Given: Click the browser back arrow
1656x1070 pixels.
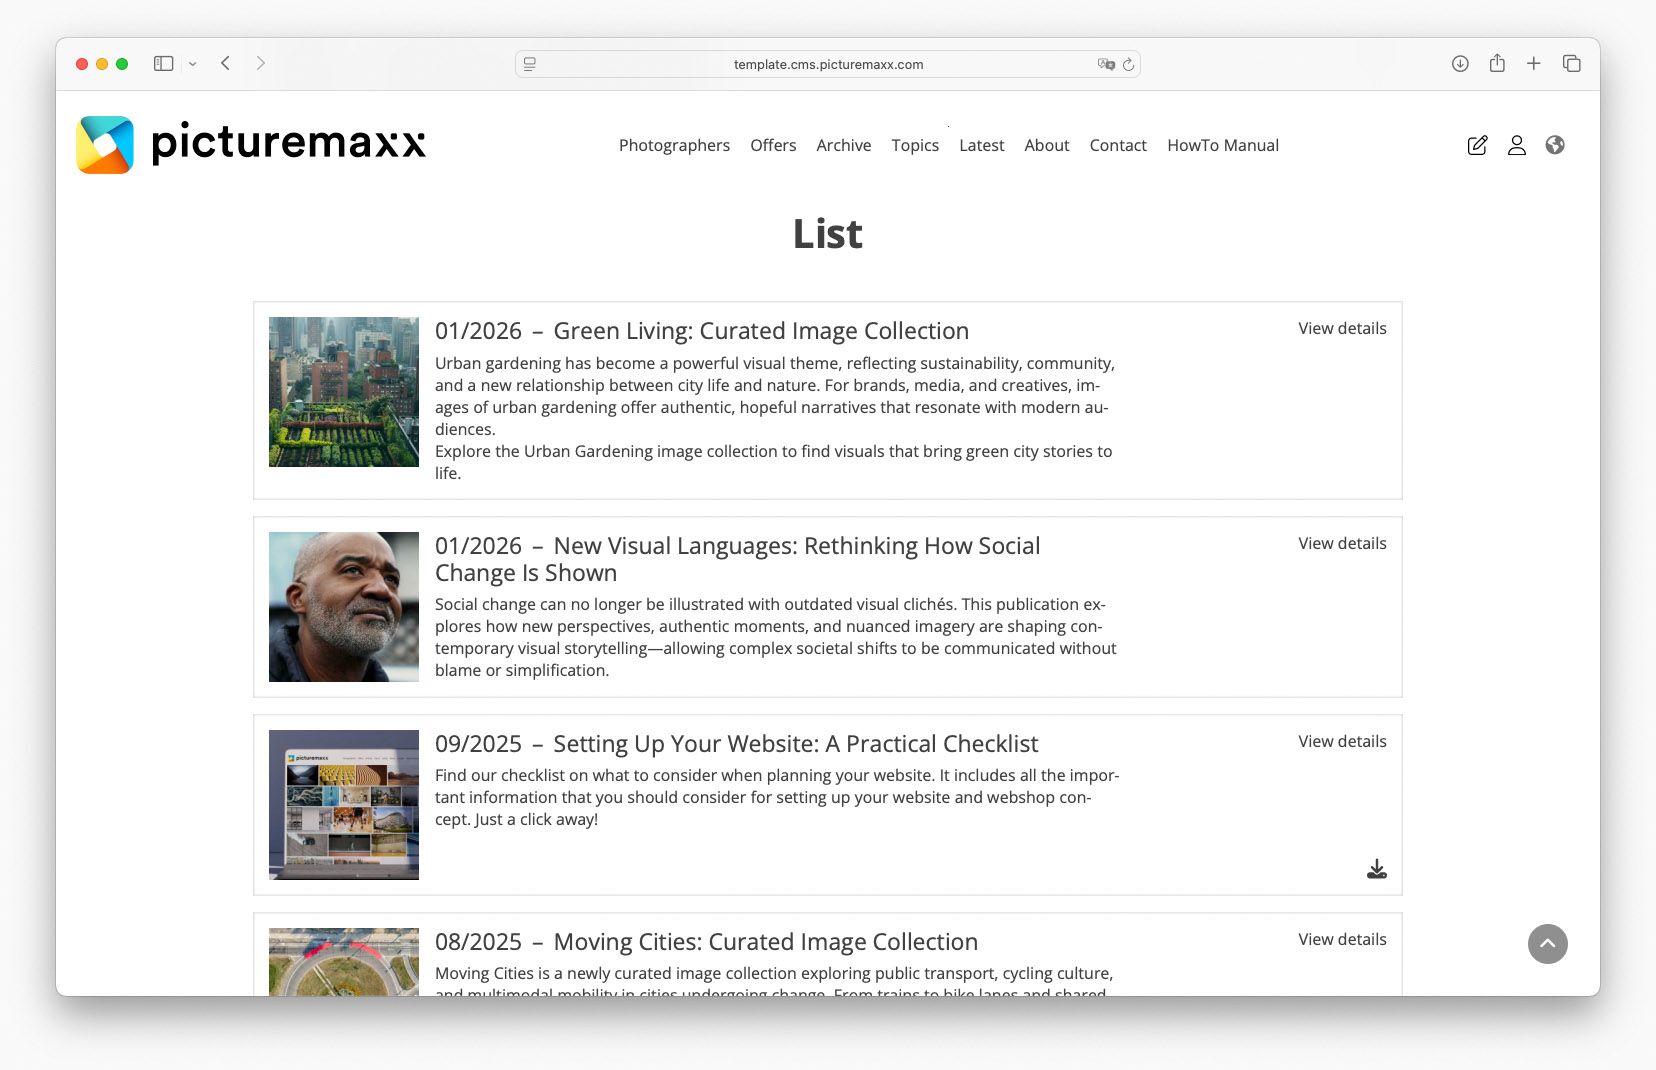Looking at the screenshot, I should [x=225, y=63].
